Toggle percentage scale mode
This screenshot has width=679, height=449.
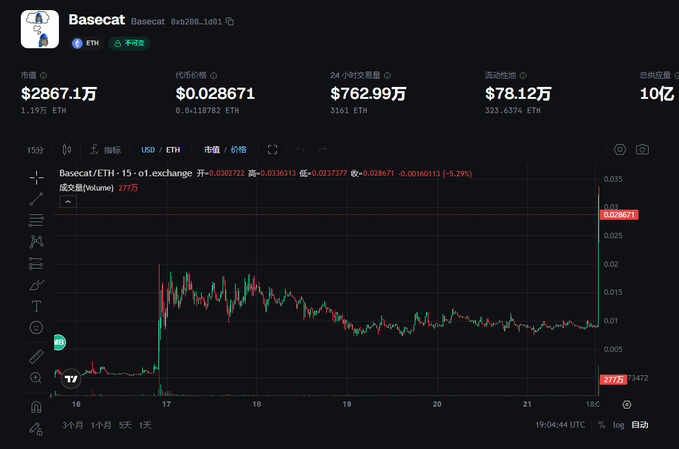point(601,425)
